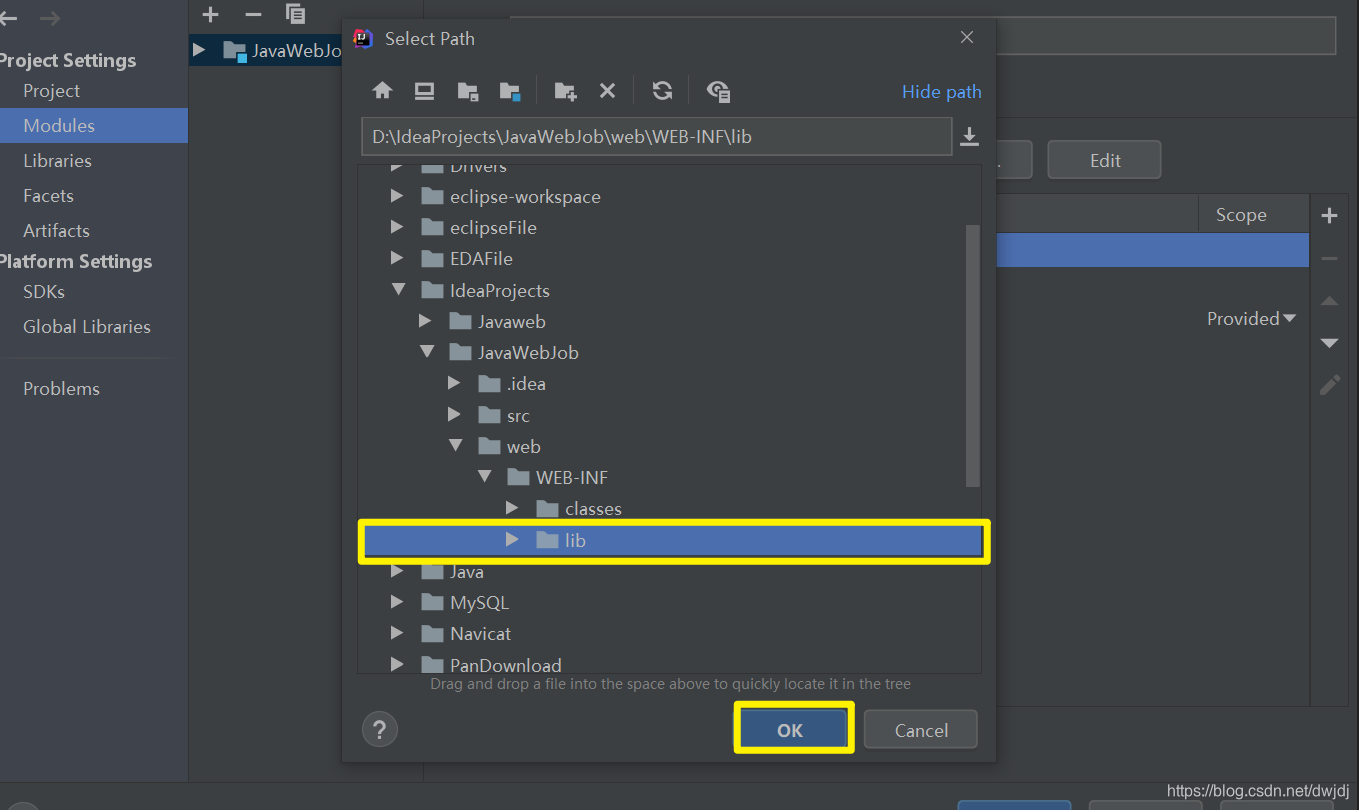The width and height of the screenshot is (1359, 810).
Task: Open SDKs under Platform Settings
Action: (x=44, y=291)
